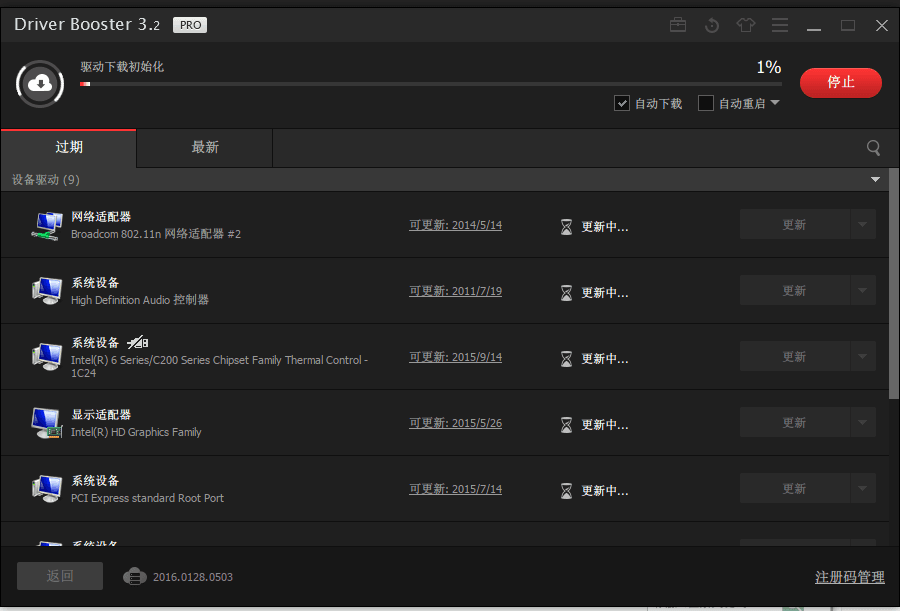This screenshot has height=611, width=900.
Task: Open update dropdown arrow for PCI Express Root Port
Action: point(863,489)
